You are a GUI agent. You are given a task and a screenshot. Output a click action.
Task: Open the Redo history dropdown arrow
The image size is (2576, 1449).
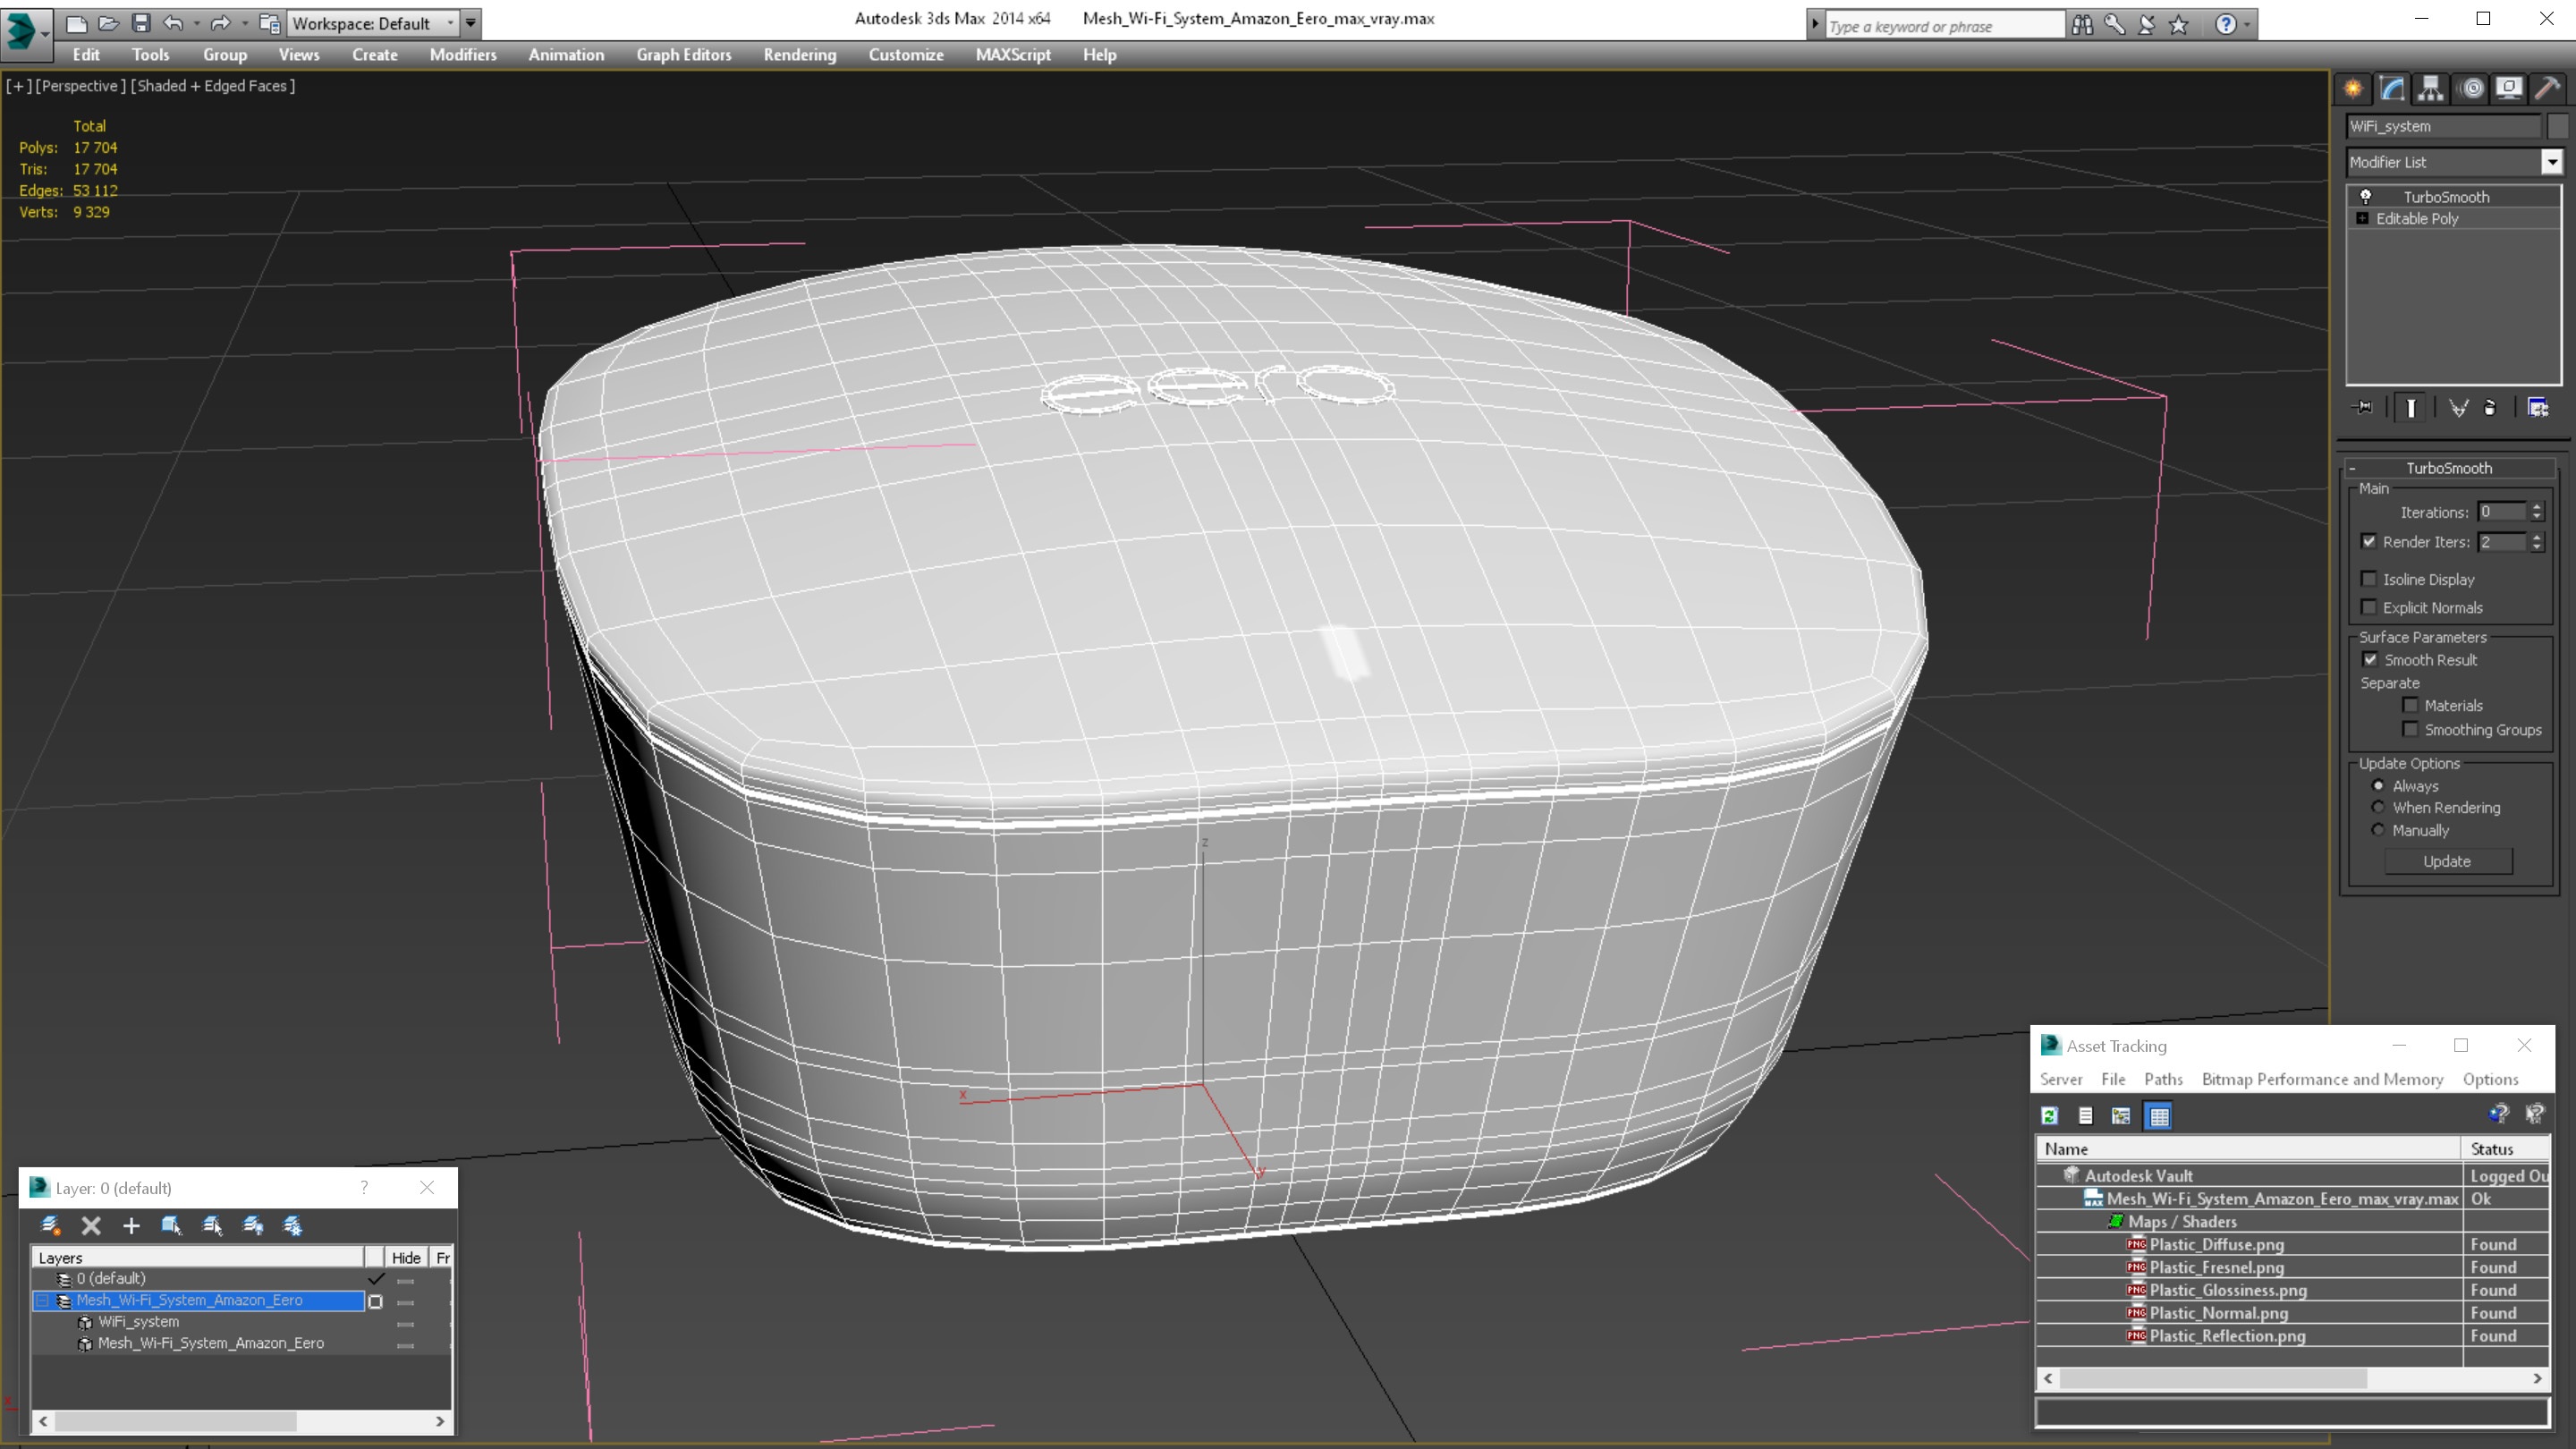click(x=244, y=23)
